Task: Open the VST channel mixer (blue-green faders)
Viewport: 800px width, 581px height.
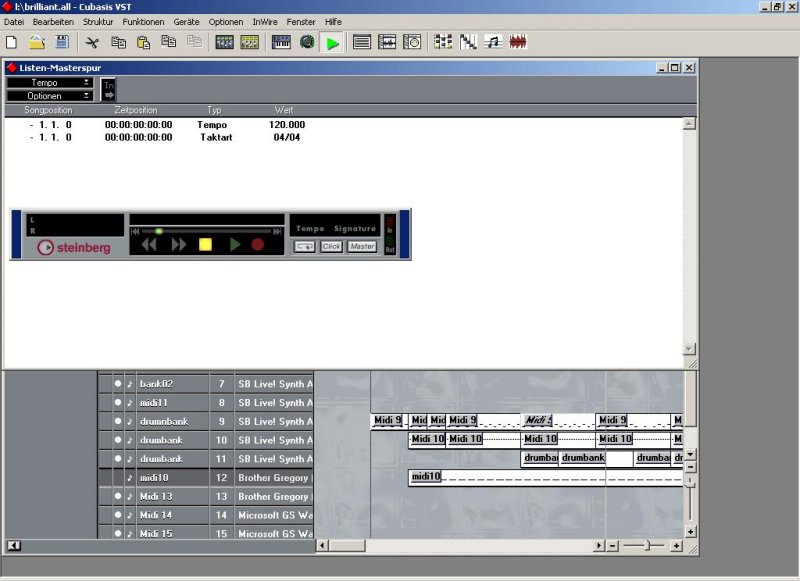Action: coord(224,42)
